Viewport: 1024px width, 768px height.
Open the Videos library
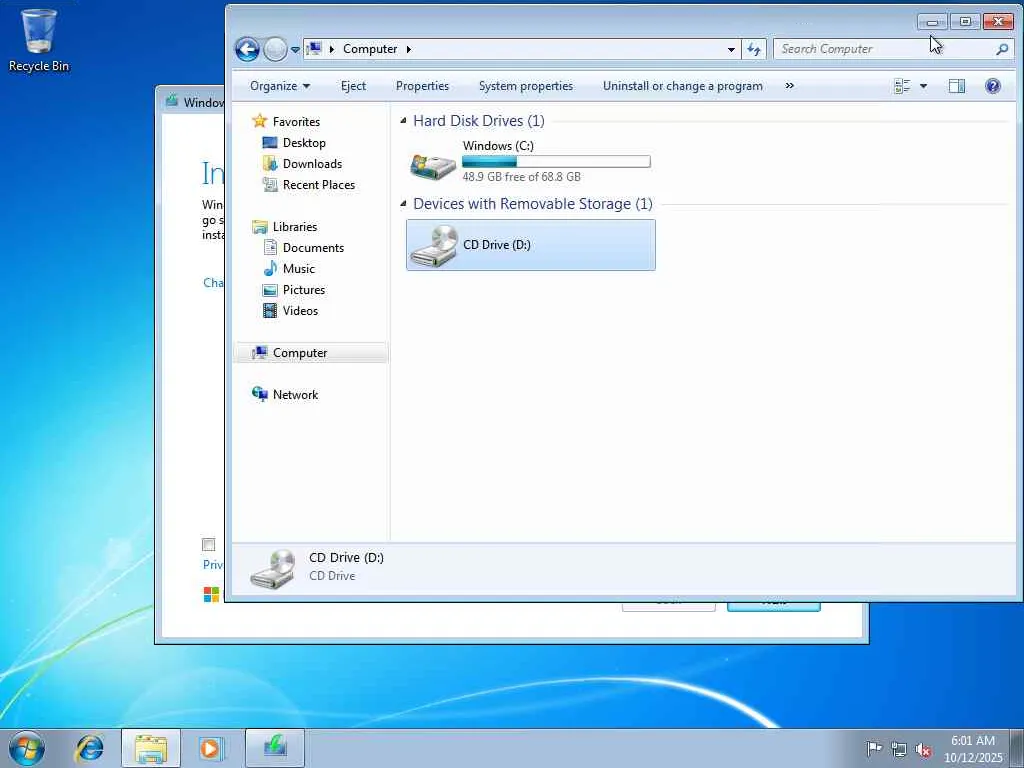point(300,311)
